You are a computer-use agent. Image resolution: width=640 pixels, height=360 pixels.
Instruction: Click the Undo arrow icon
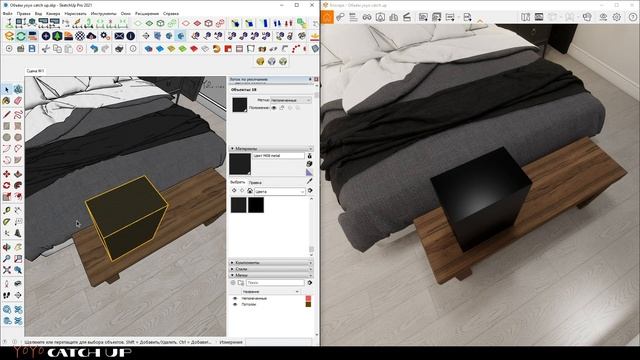(x=94, y=49)
